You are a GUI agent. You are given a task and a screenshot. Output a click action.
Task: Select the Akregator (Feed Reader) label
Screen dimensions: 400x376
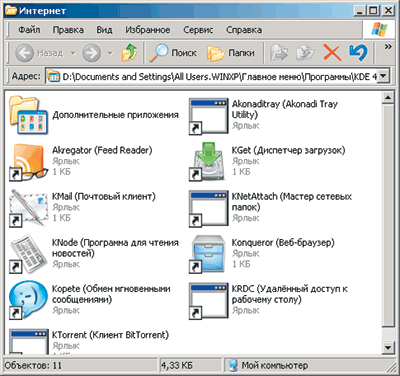coord(102,150)
